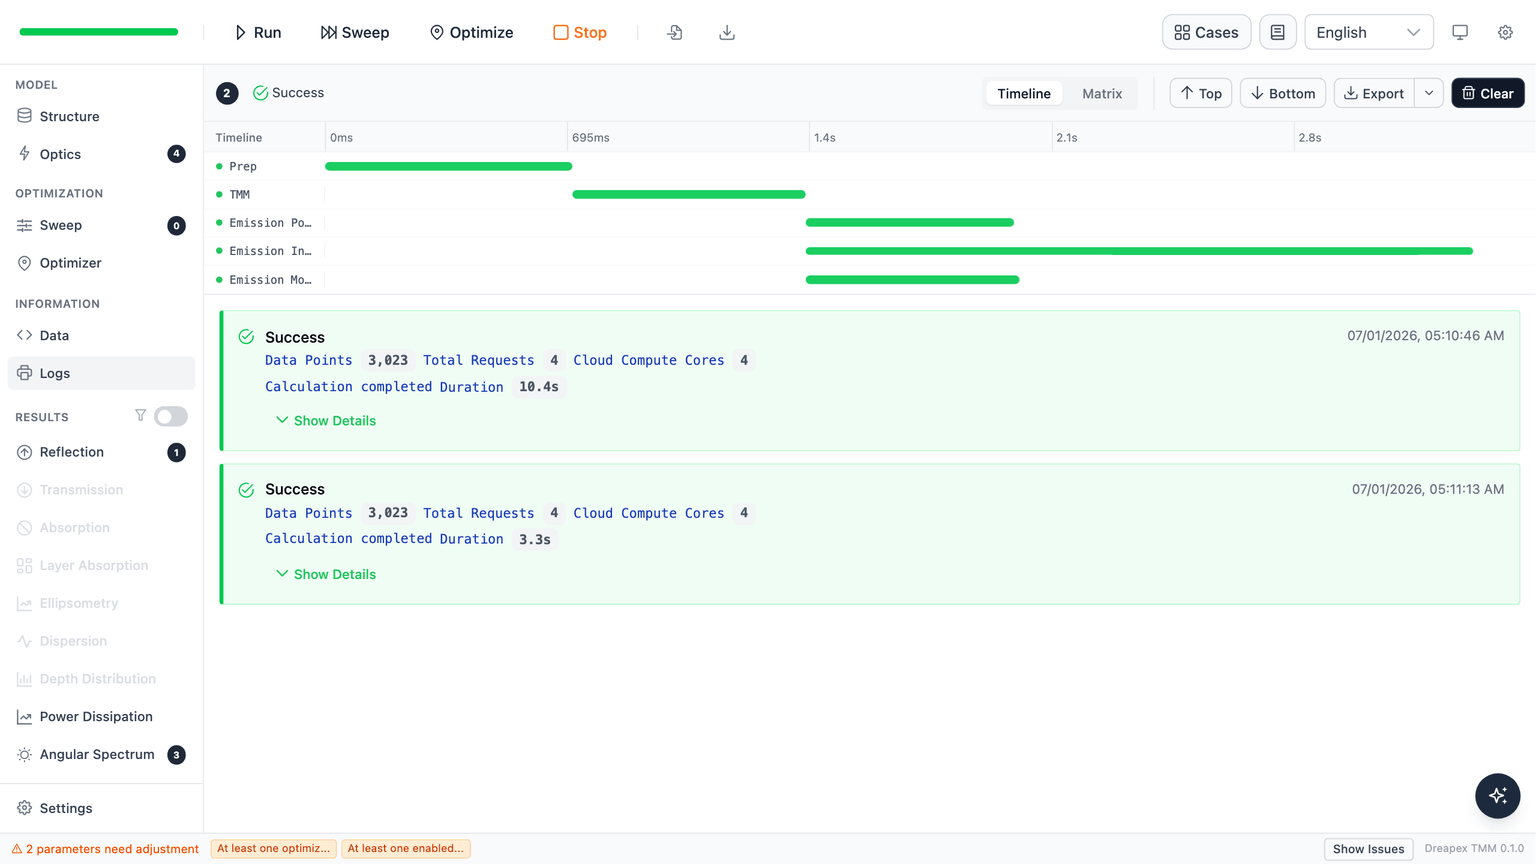Click the monitor display icon
1536x864 pixels.
pyautogui.click(x=1460, y=32)
